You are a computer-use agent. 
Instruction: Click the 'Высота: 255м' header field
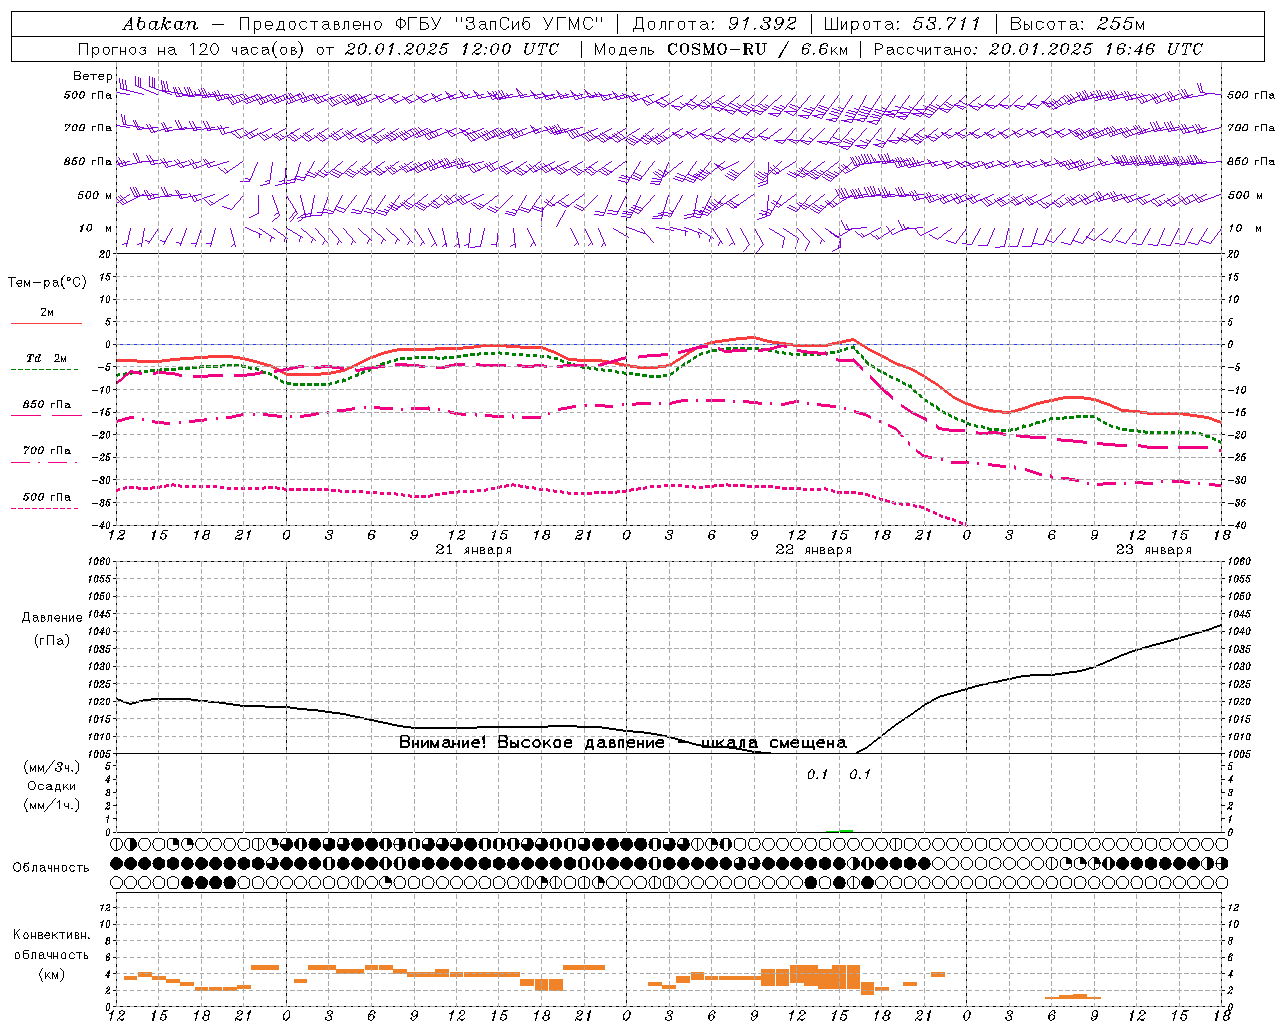click(1077, 24)
